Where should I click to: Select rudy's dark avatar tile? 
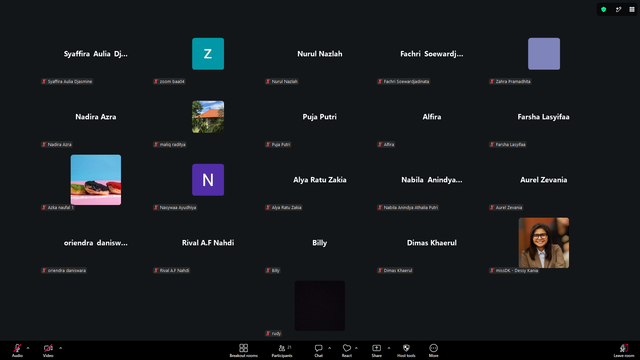(320, 306)
